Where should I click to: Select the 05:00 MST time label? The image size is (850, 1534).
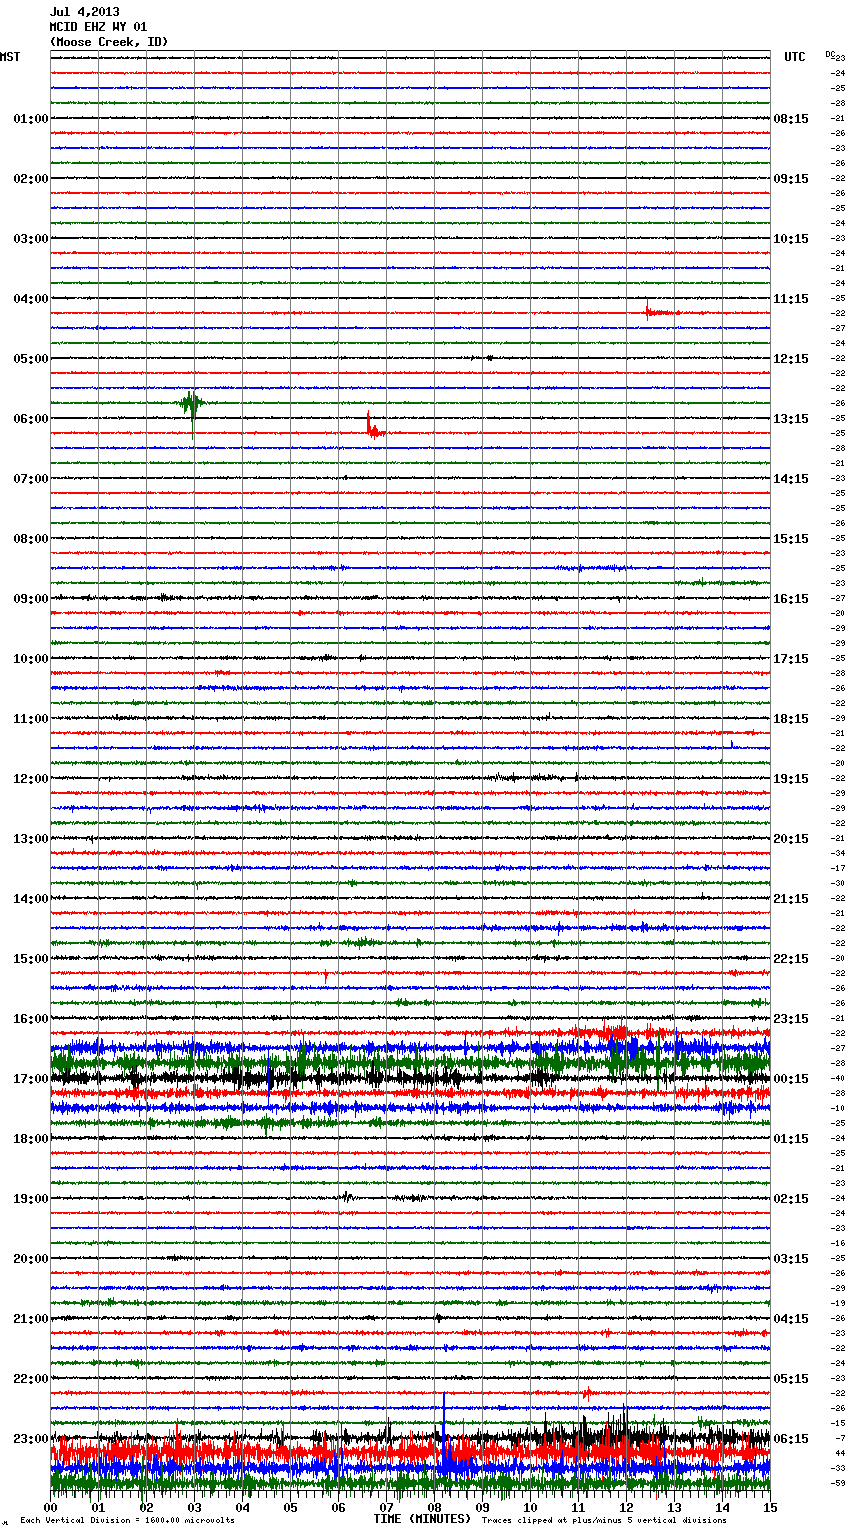click(31, 358)
